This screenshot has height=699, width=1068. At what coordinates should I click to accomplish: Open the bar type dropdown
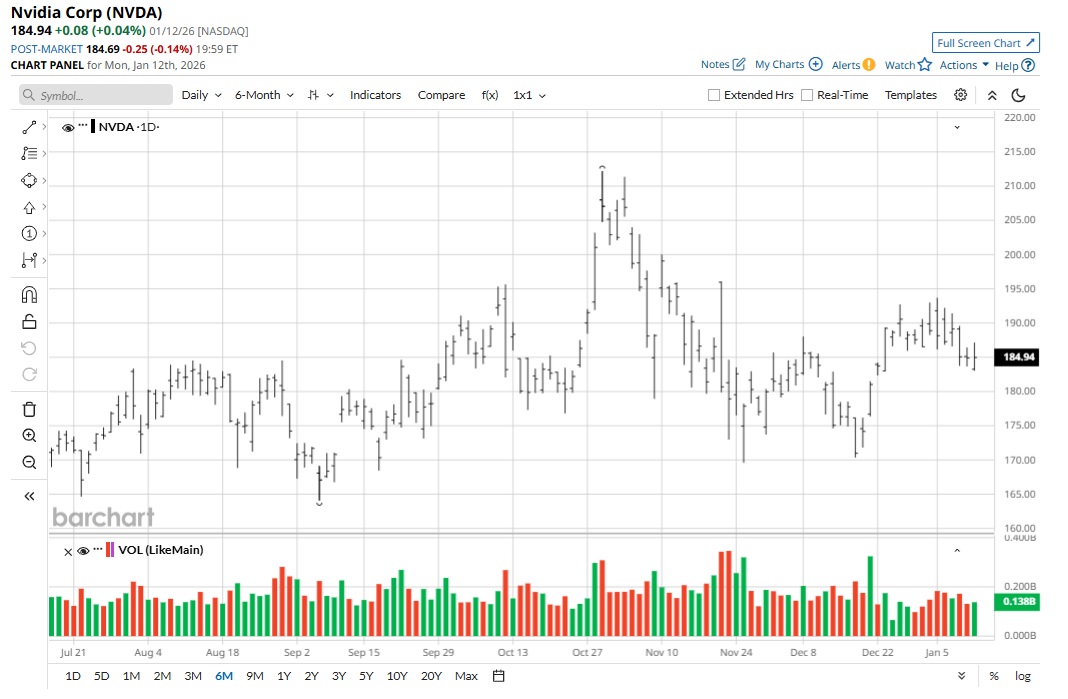(321, 95)
